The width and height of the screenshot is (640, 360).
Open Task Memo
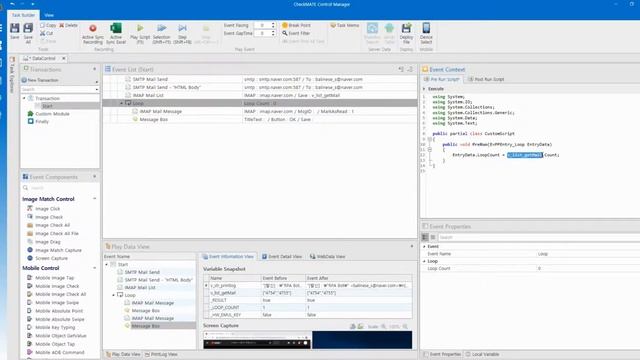point(344,25)
